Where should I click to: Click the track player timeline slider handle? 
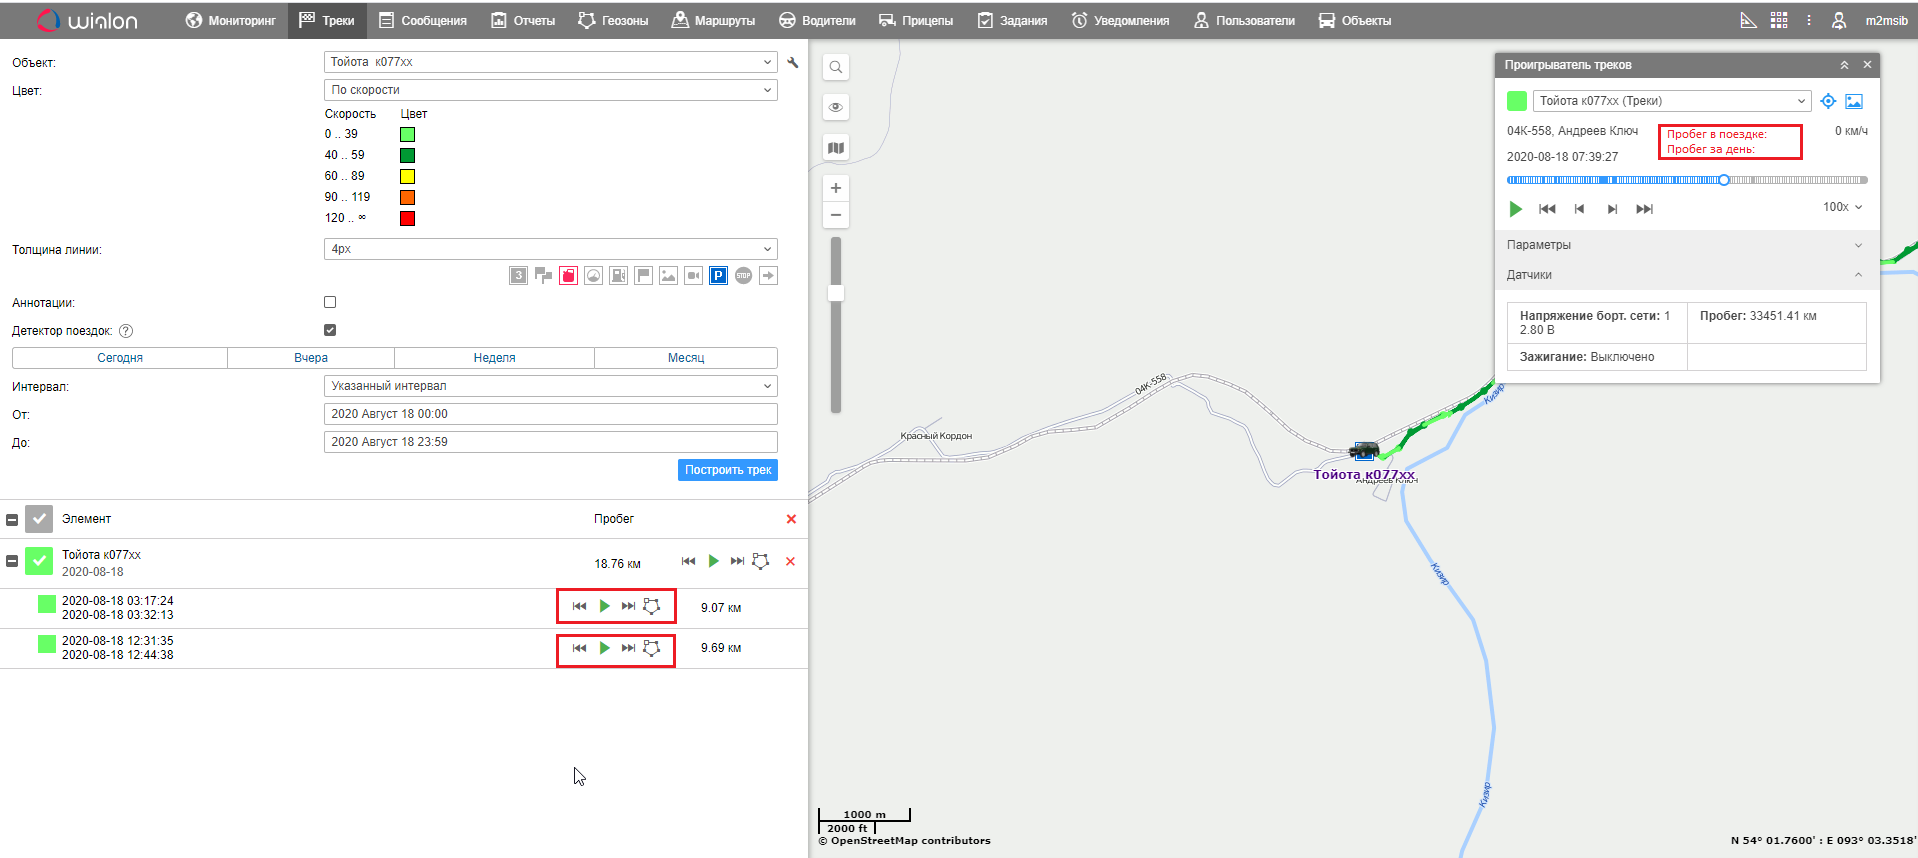pyautogui.click(x=1724, y=180)
